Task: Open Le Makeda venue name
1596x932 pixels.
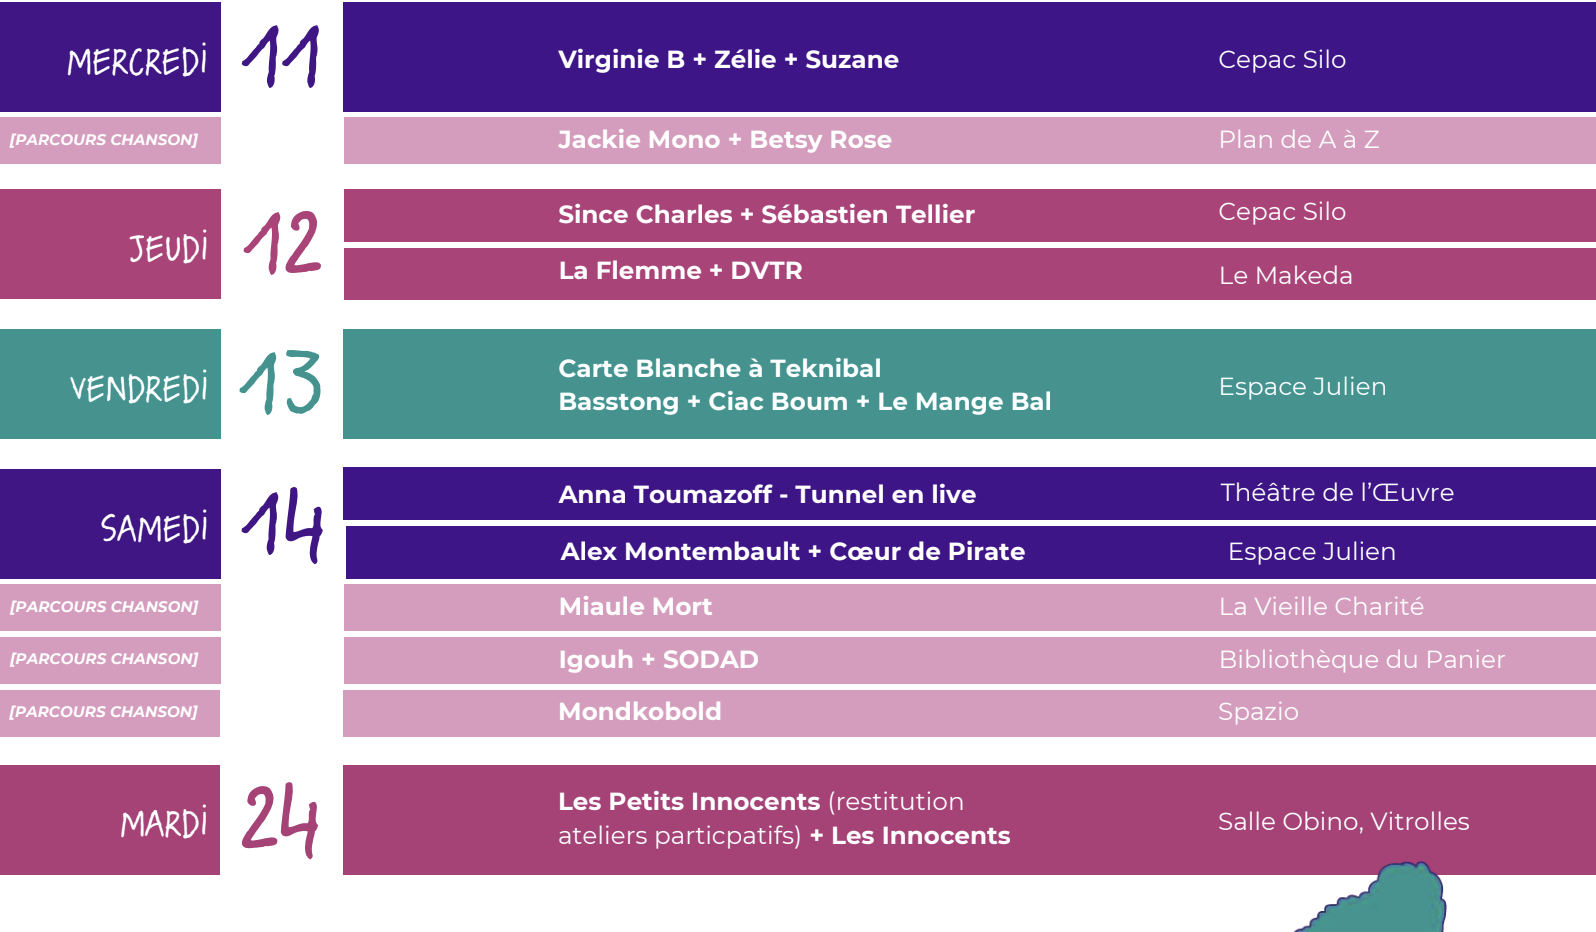Action: [x=1285, y=276]
